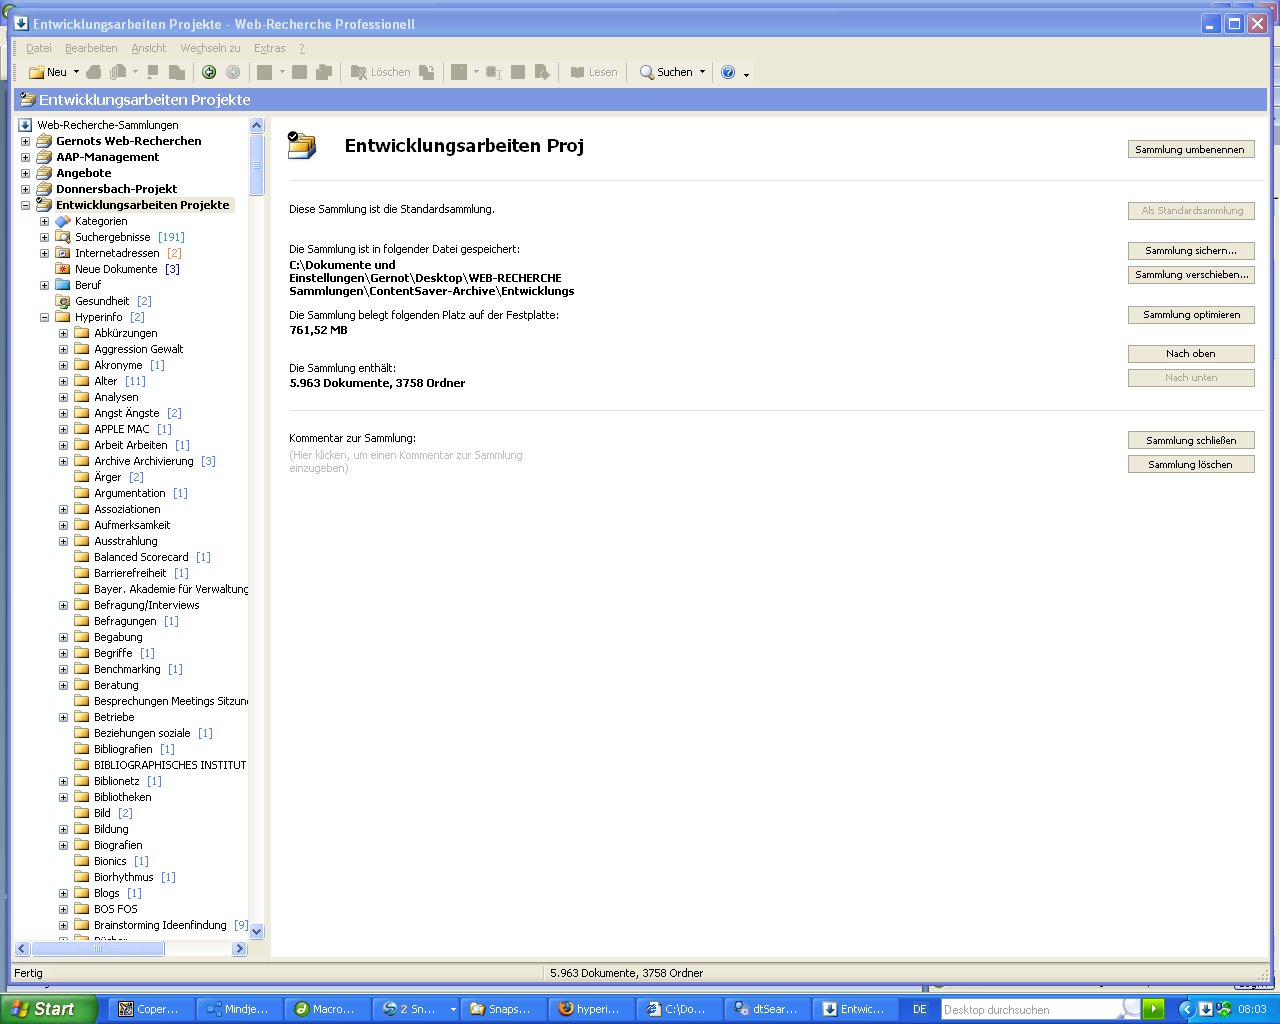Expand the Gernots Web-Recherchen collection
The image size is (1280, 1024).
[26, 141]
